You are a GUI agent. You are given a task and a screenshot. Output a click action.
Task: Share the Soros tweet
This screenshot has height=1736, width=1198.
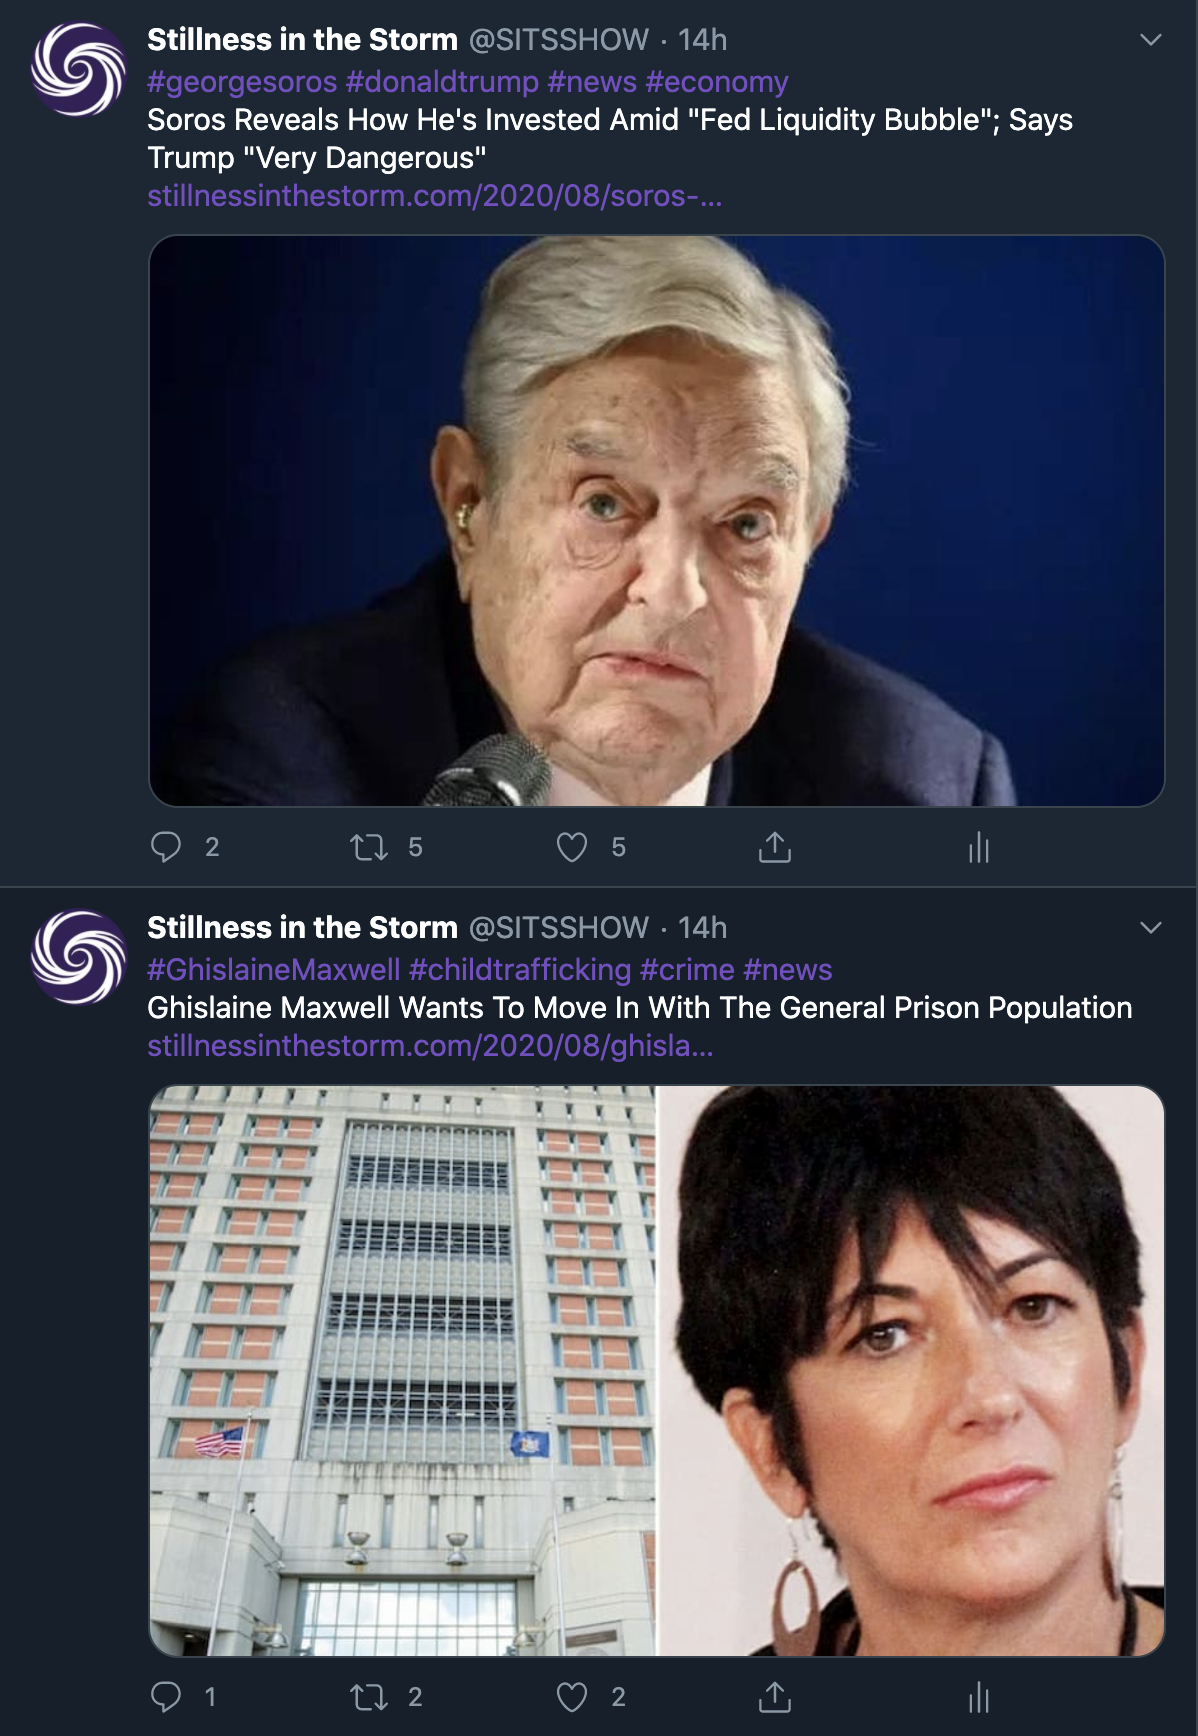coord(775,847)
